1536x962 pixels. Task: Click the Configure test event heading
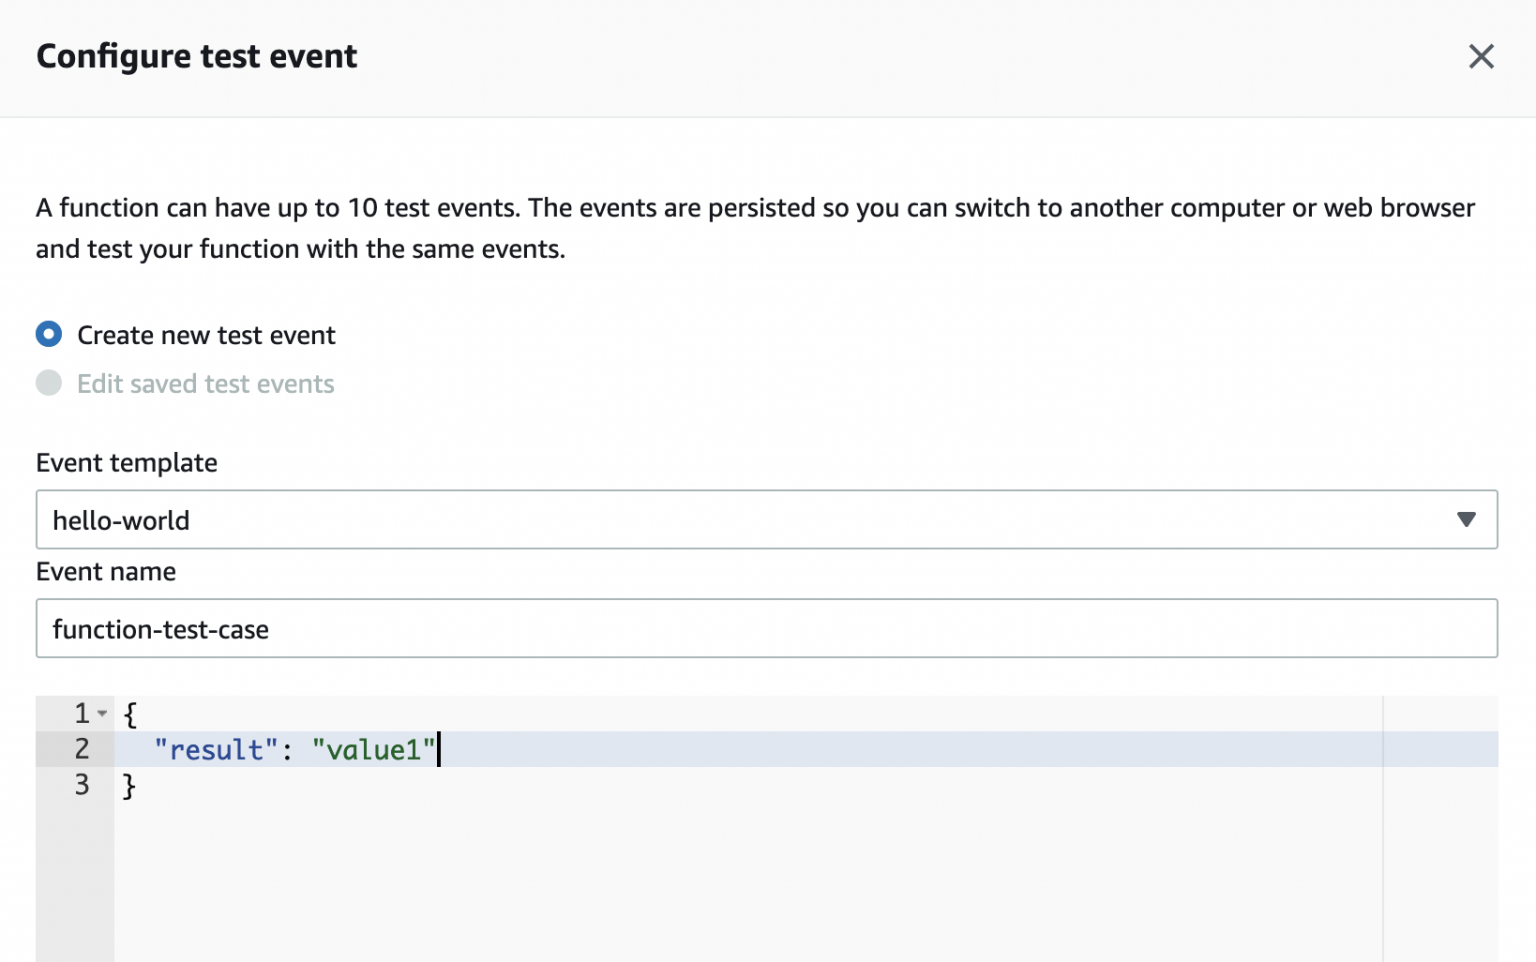click(x=196, y=57)
